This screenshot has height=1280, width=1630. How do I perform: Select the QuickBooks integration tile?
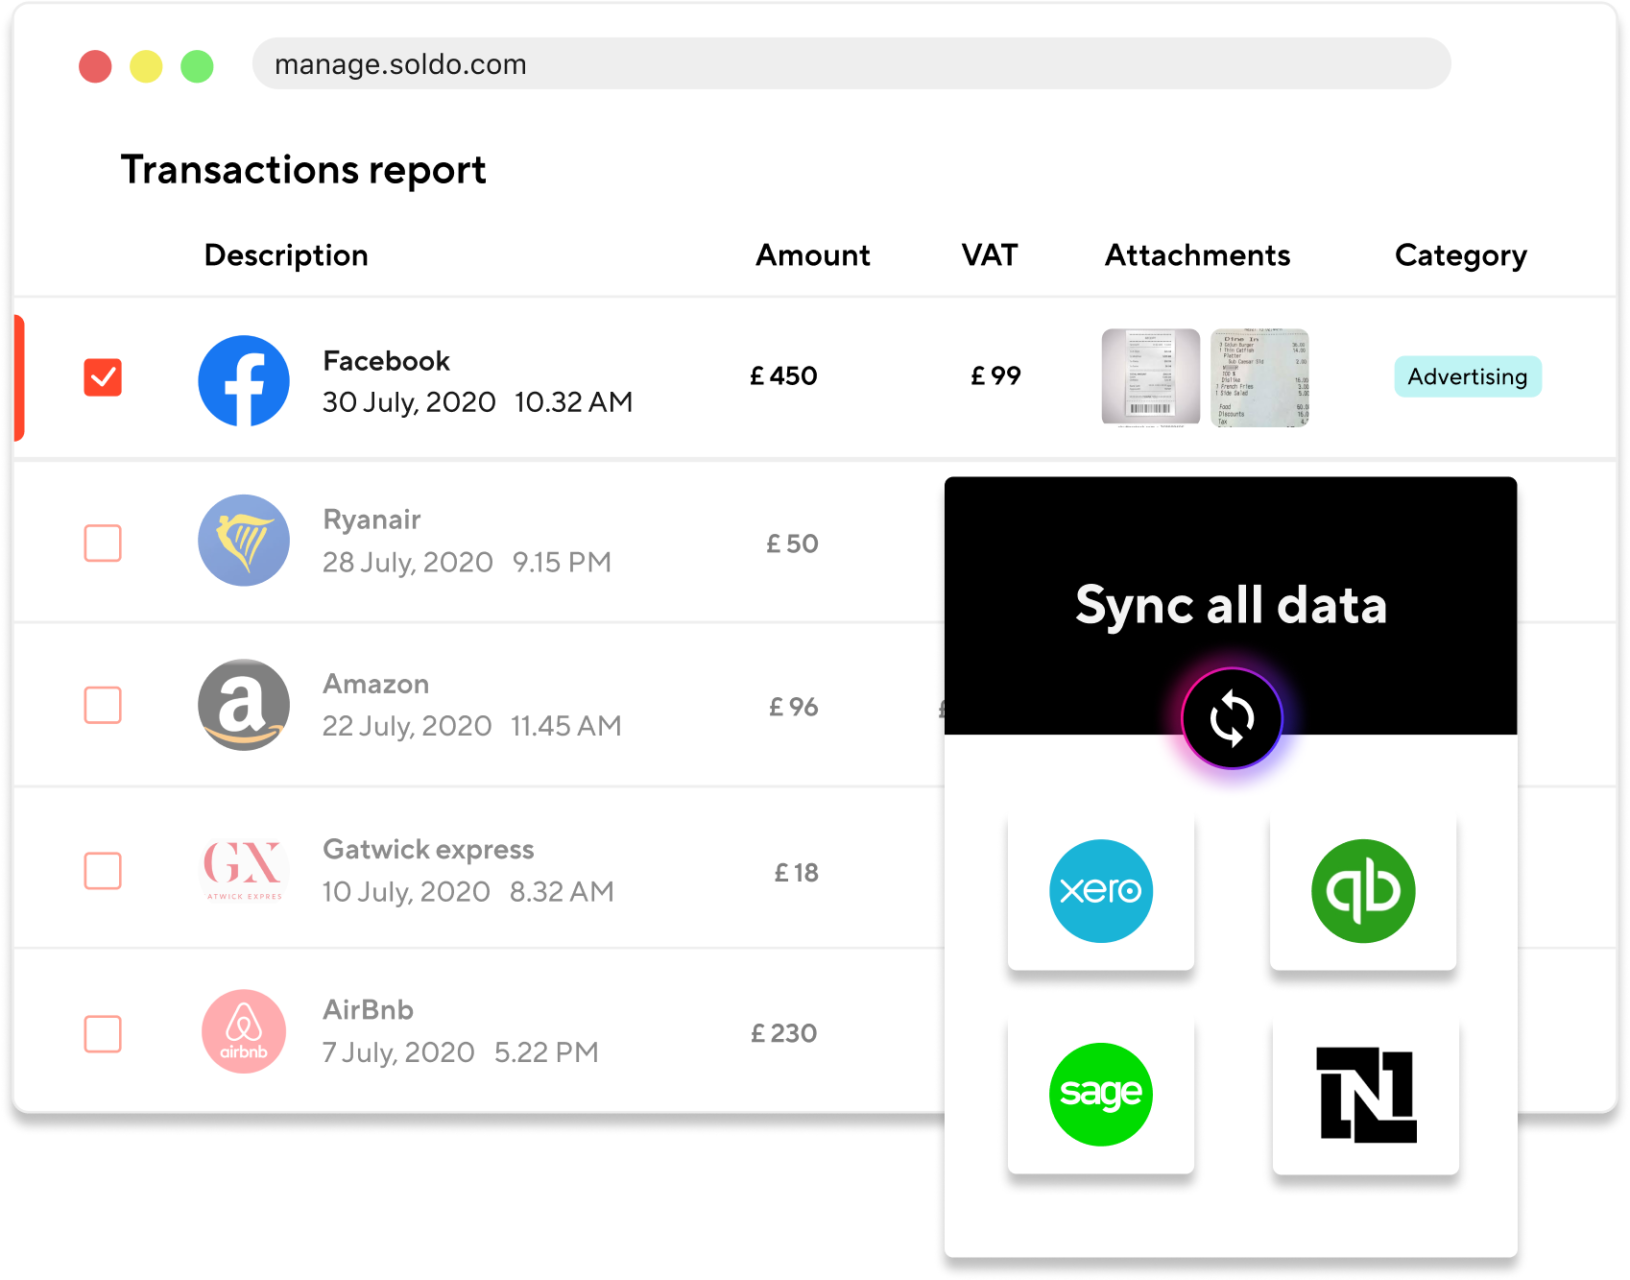click(1363, 891)
